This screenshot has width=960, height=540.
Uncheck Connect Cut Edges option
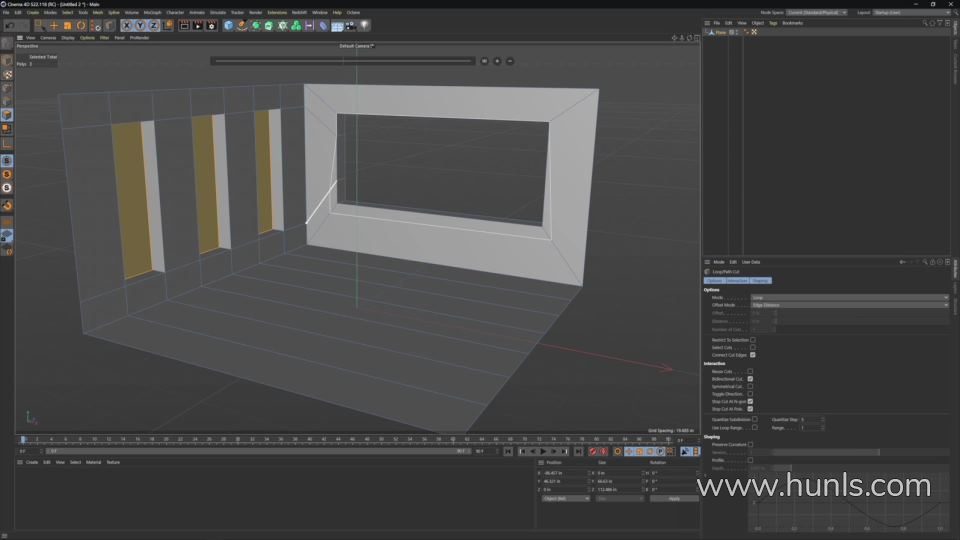tap(752, 354)
